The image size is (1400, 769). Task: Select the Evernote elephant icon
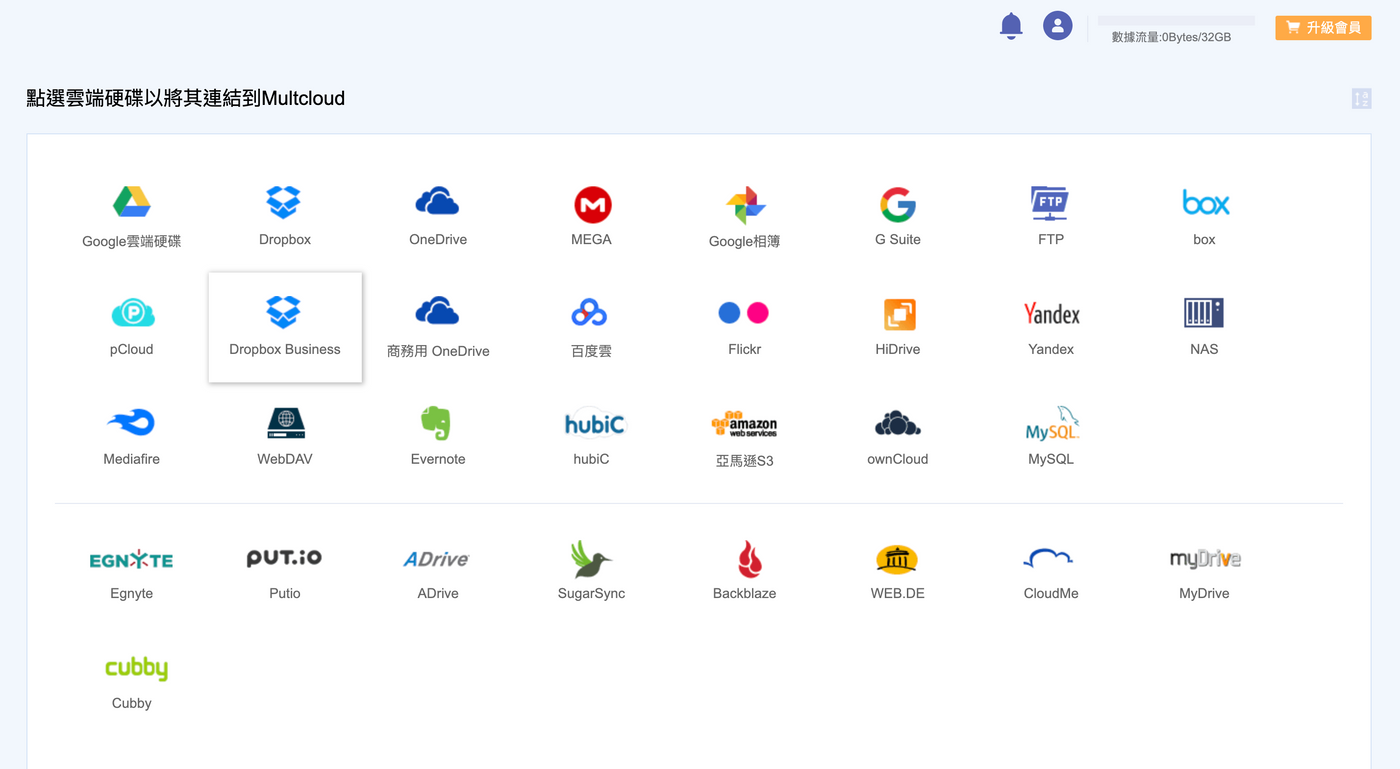click(436, 423)
